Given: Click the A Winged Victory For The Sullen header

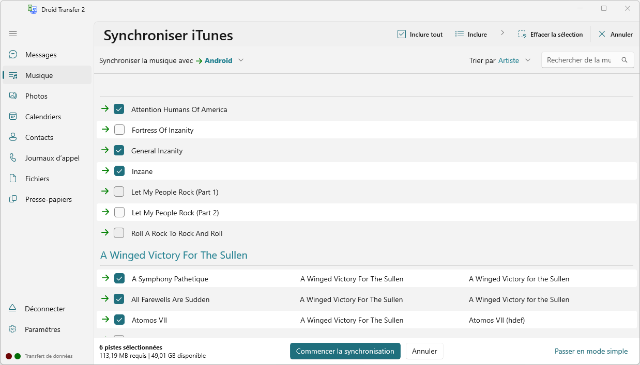Looking at the screenshot, I should 174,255.
